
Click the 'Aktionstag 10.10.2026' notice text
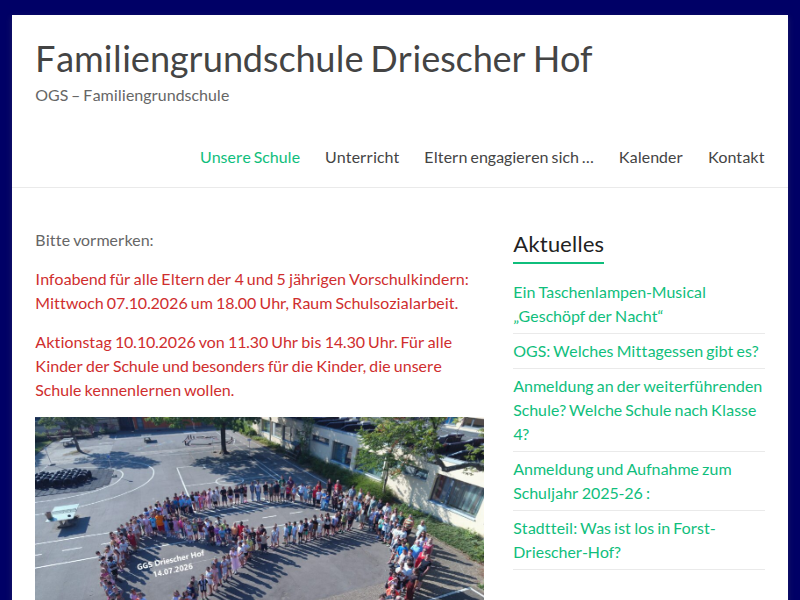pos(243,366)
